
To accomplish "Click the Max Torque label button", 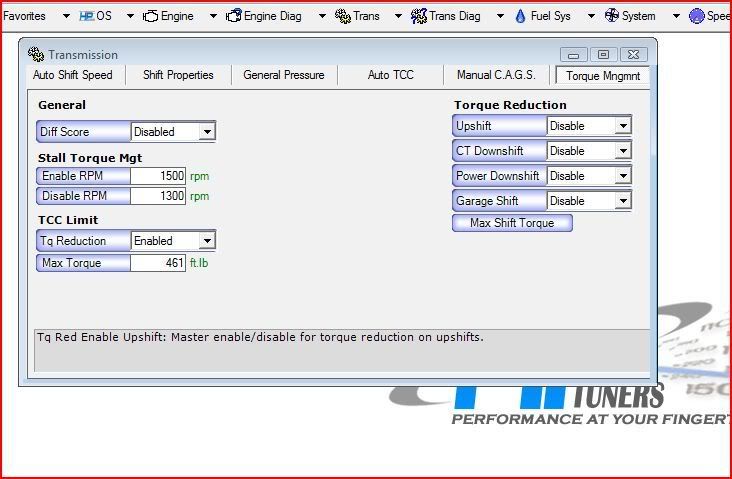I will 84,263.
